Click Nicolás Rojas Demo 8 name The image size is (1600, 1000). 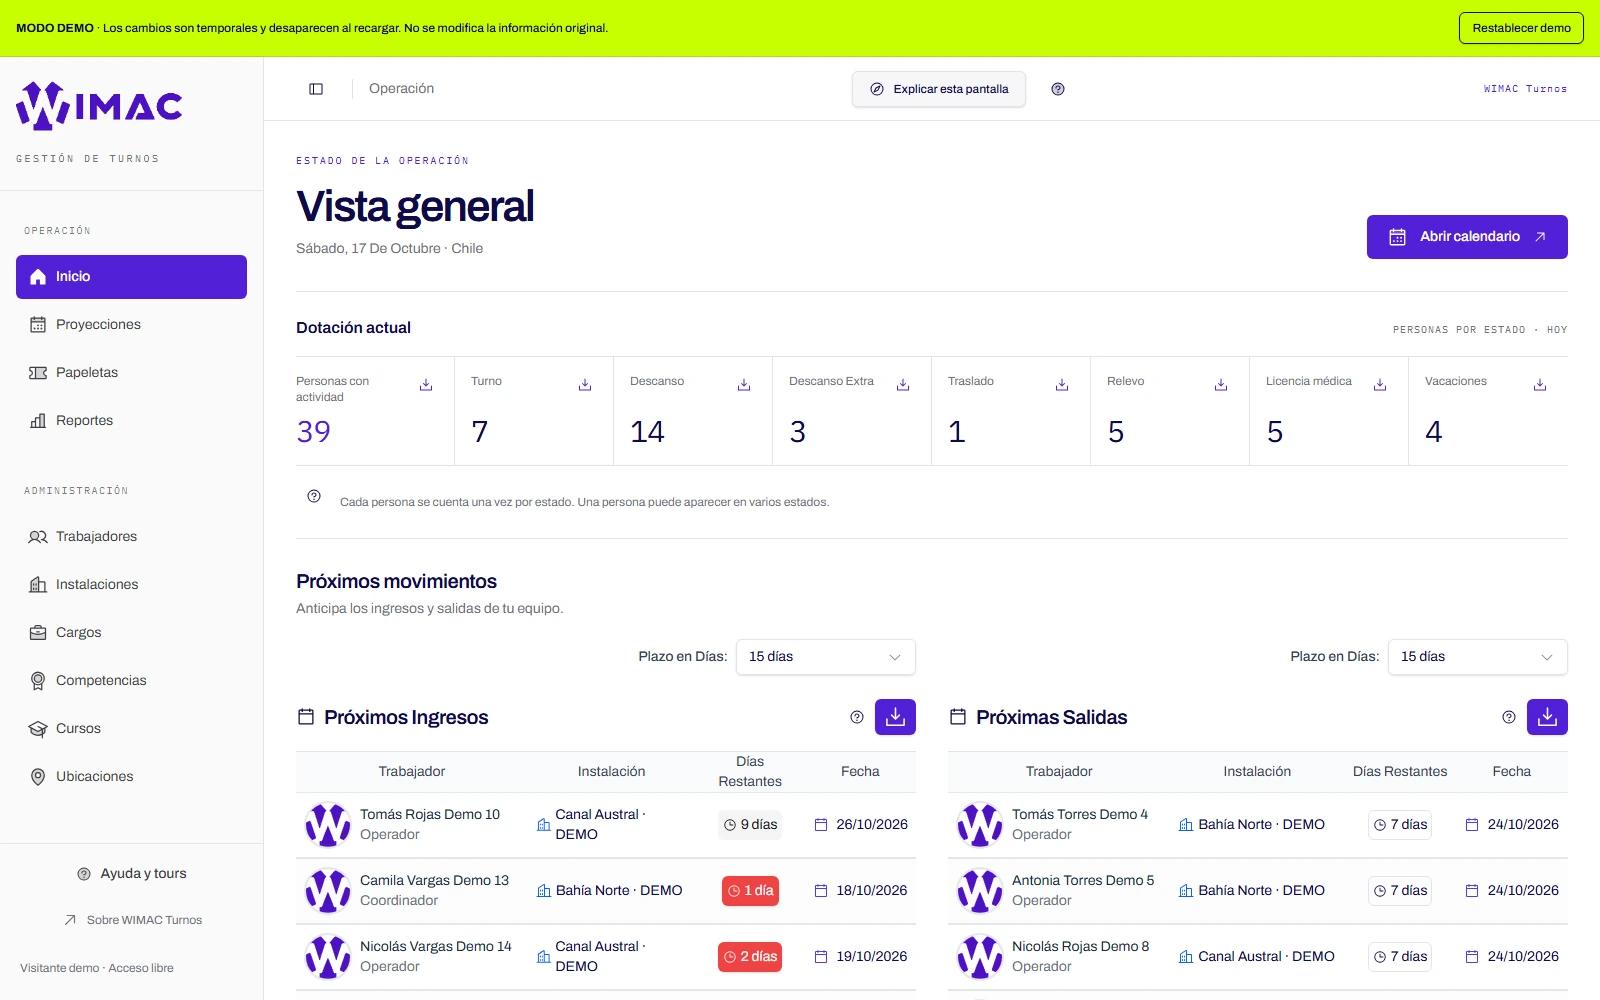tap(1080, 947)
